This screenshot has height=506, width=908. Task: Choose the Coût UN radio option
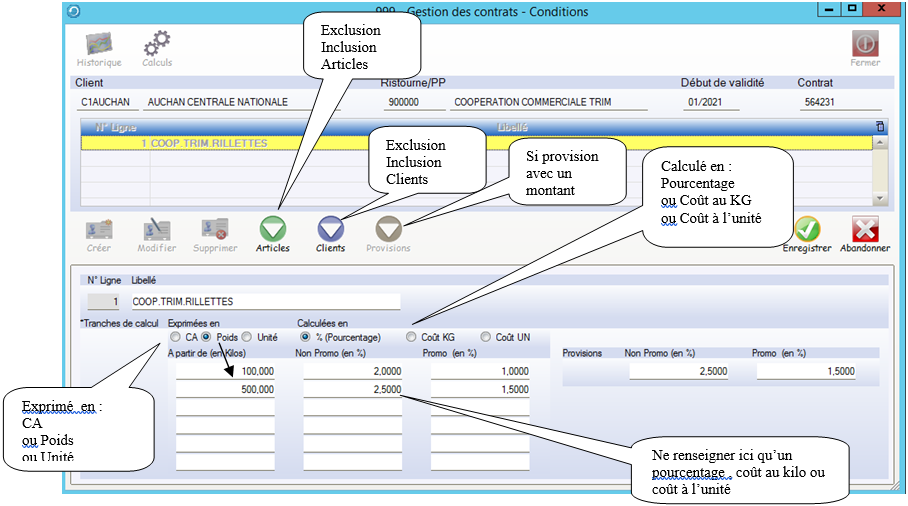click(486, 338)
